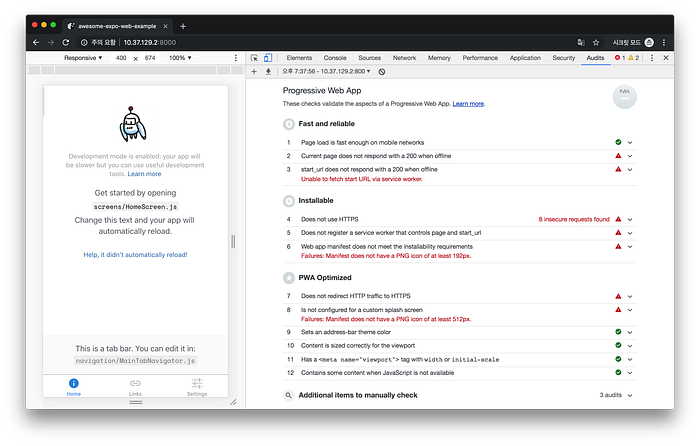The width and height of the screenshot is (700, 446).
Task: Download the audit report
Action: (268, 71)
